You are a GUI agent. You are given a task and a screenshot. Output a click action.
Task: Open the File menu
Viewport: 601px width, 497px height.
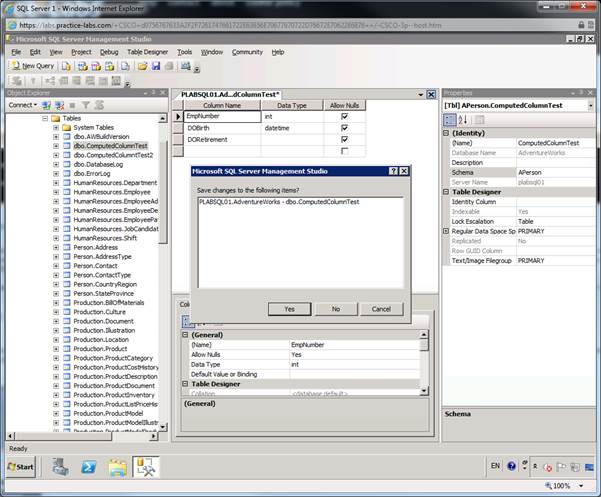[16, 52]
